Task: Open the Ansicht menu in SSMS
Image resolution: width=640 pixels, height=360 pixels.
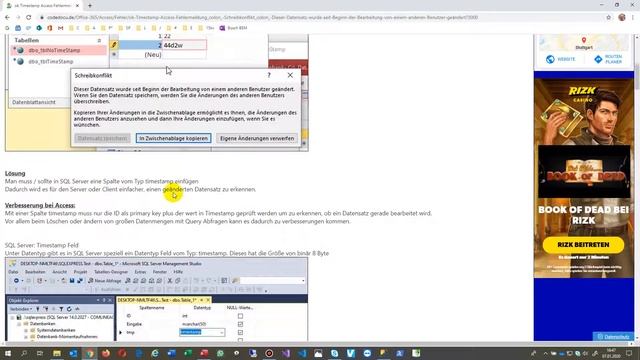Action: coord(59,272)
